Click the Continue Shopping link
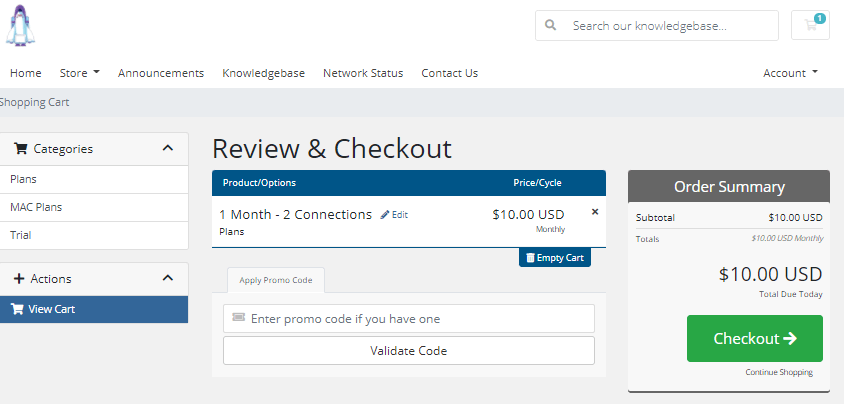This screenshot has height=404, width=844. point(779,372)
